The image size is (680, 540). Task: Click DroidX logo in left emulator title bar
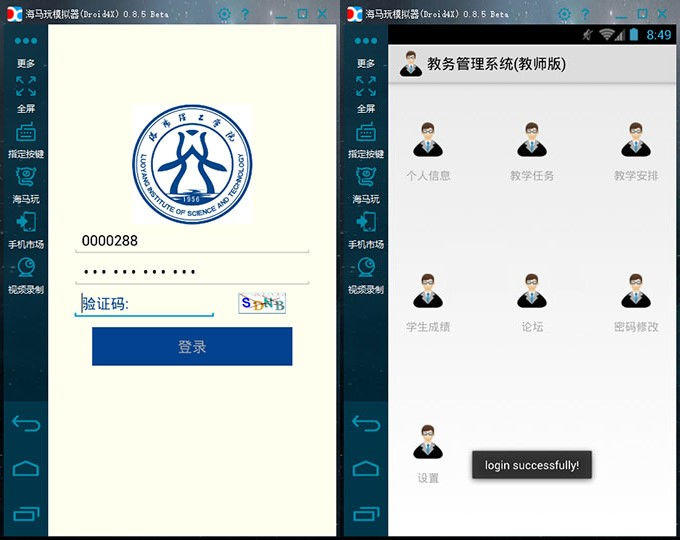(x=14, y=14)
